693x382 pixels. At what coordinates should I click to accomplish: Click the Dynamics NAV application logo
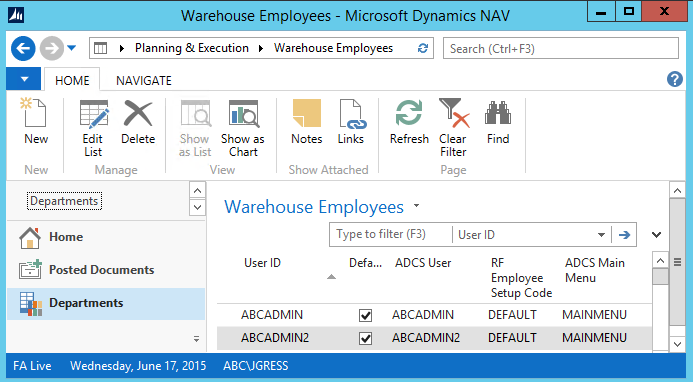tap(16, 15)
